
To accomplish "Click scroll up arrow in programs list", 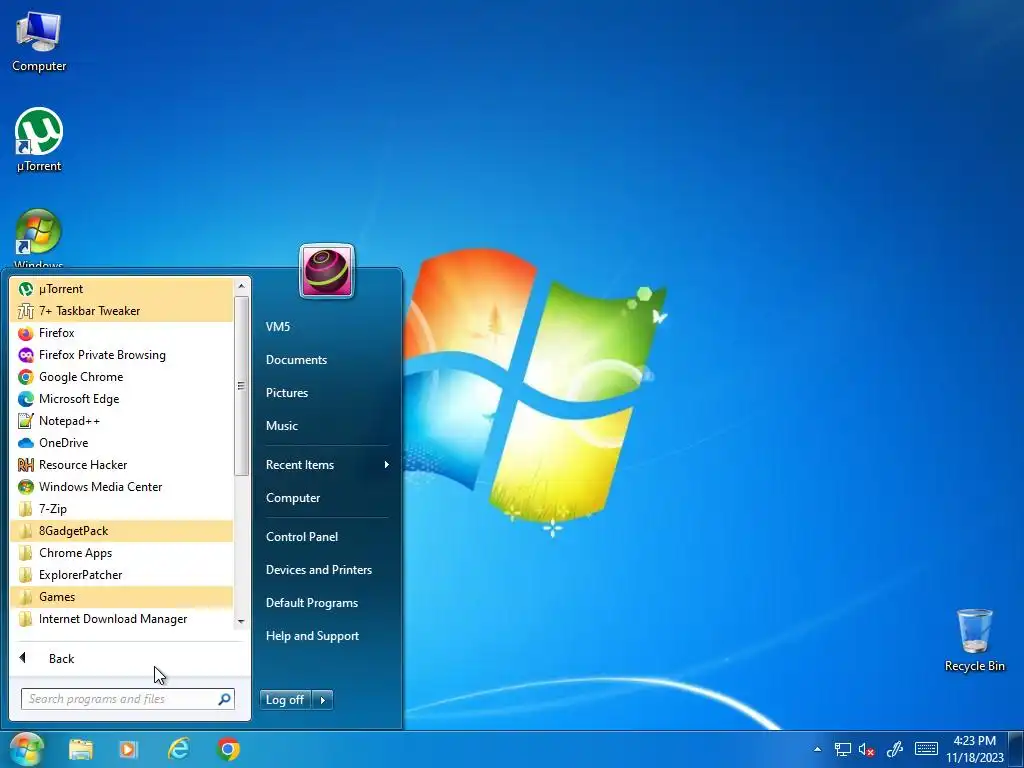I will (x=241, y=286).
